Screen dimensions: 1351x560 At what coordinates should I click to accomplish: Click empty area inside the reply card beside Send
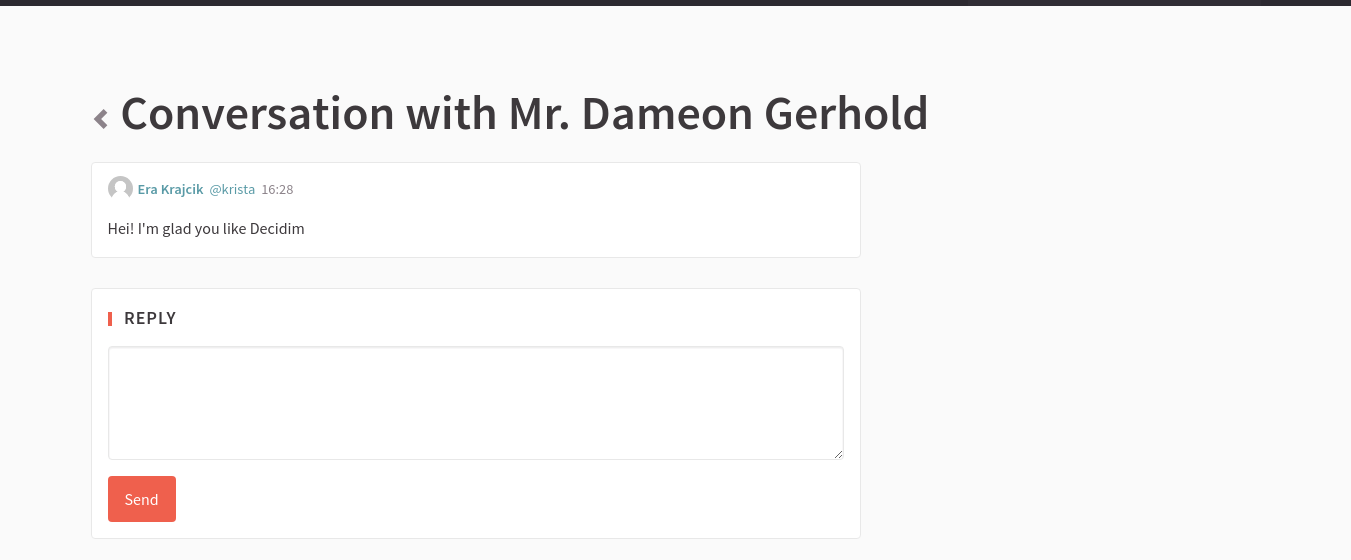pyautogui.click(x=520, y=499)
